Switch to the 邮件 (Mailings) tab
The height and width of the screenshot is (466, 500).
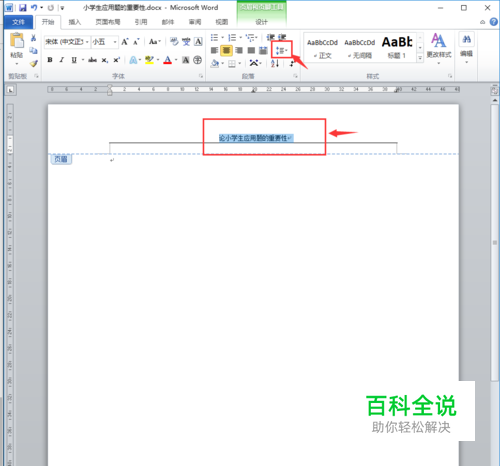pos(168,22)
